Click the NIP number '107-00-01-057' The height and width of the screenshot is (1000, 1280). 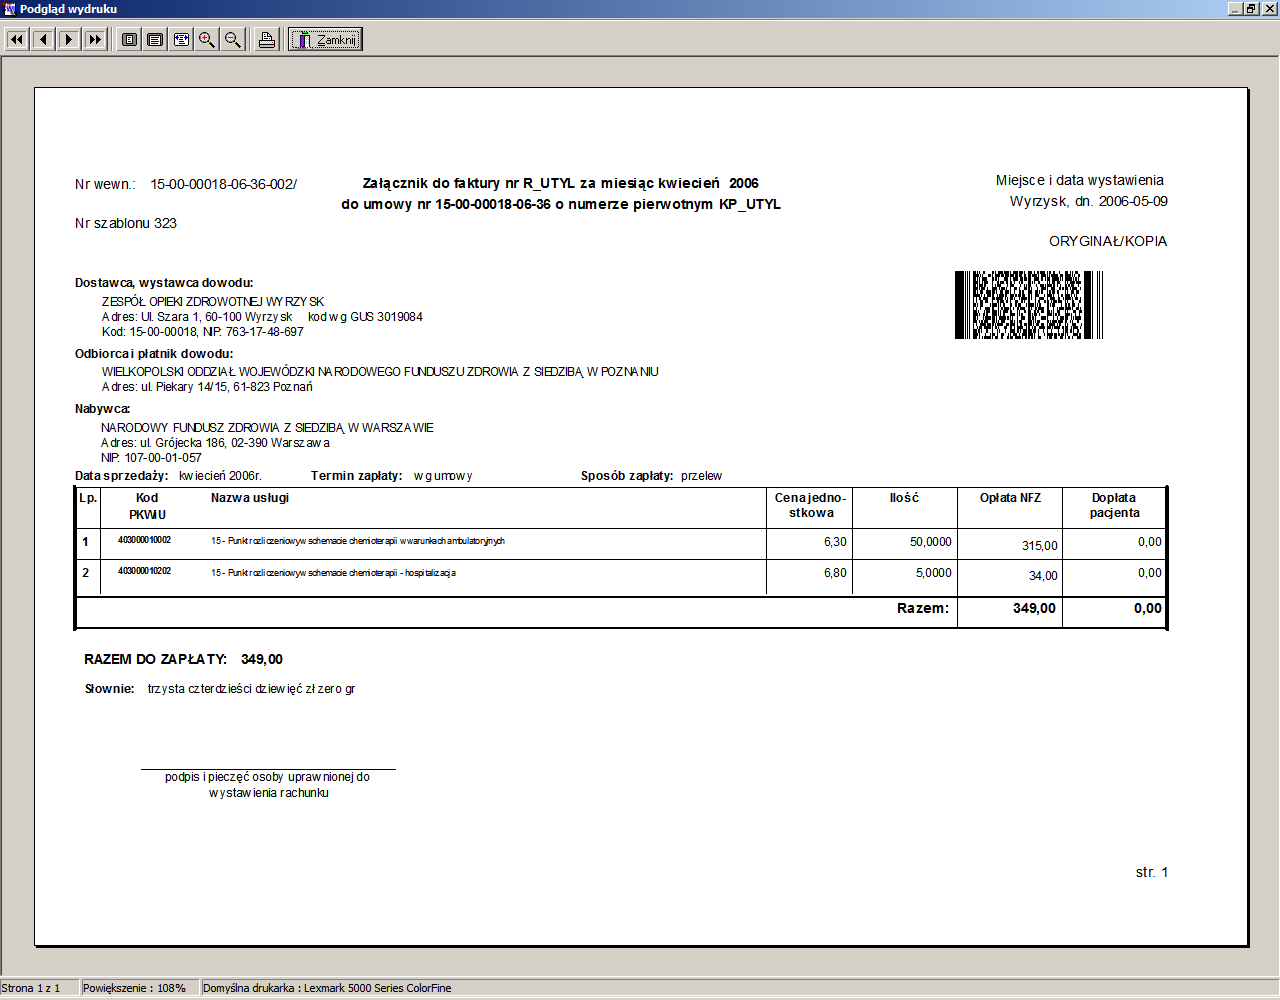[x=163, y=457]
